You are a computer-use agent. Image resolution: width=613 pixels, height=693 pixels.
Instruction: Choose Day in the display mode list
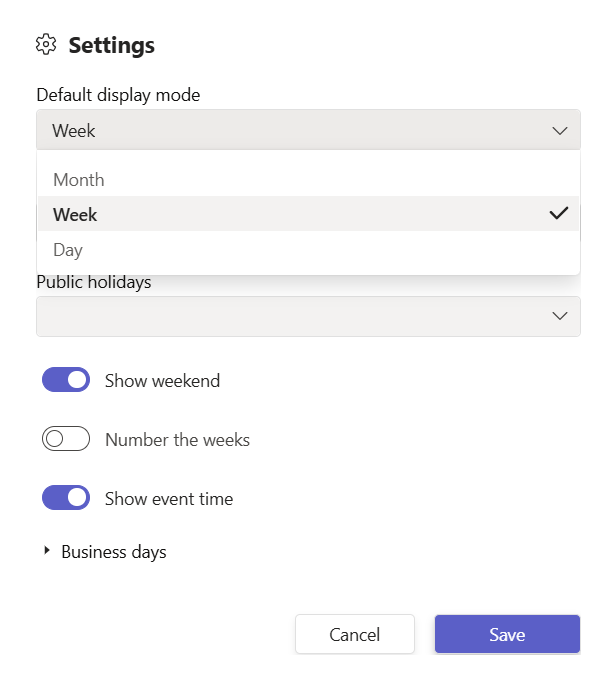click(x=68, y=250)
